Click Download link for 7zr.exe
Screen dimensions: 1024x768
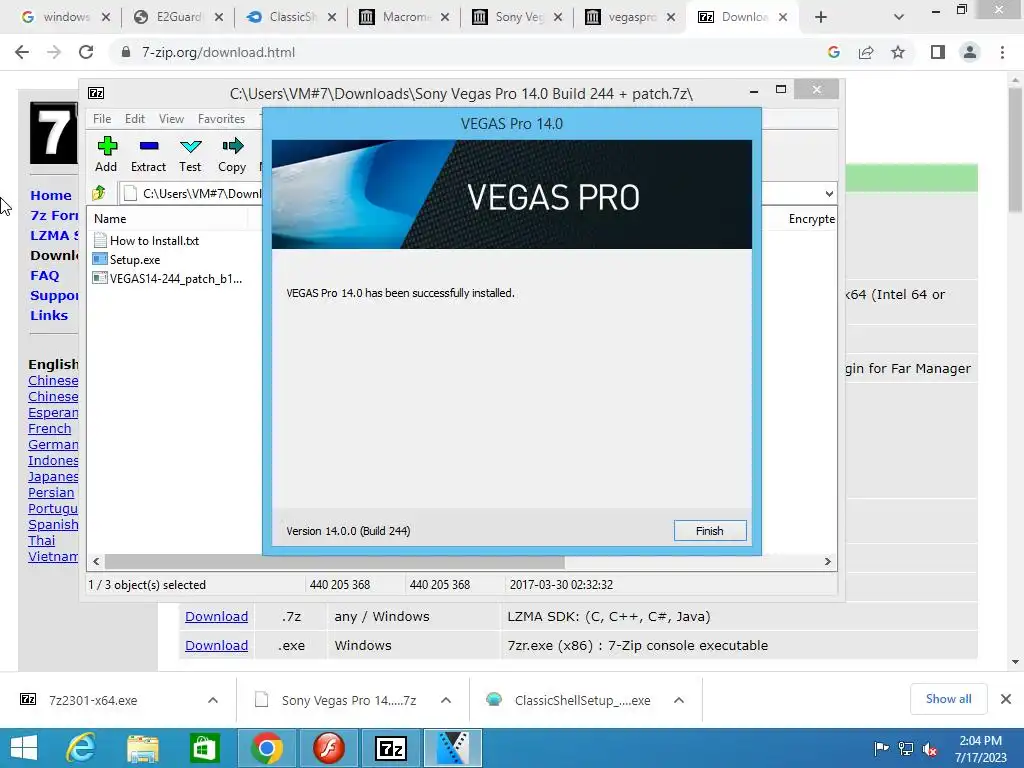216,645
